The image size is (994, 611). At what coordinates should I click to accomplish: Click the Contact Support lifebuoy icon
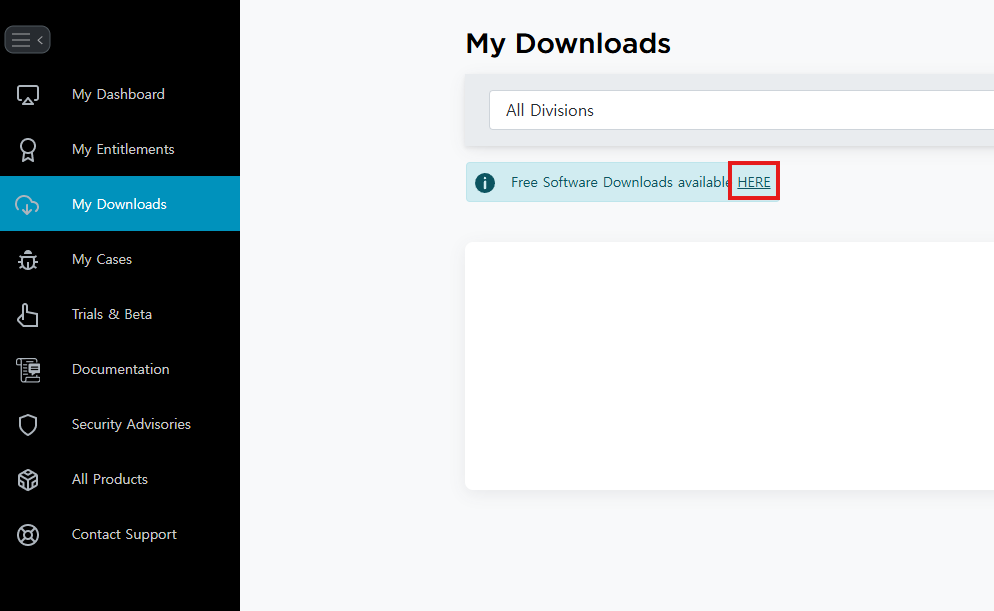coord(28,535)
